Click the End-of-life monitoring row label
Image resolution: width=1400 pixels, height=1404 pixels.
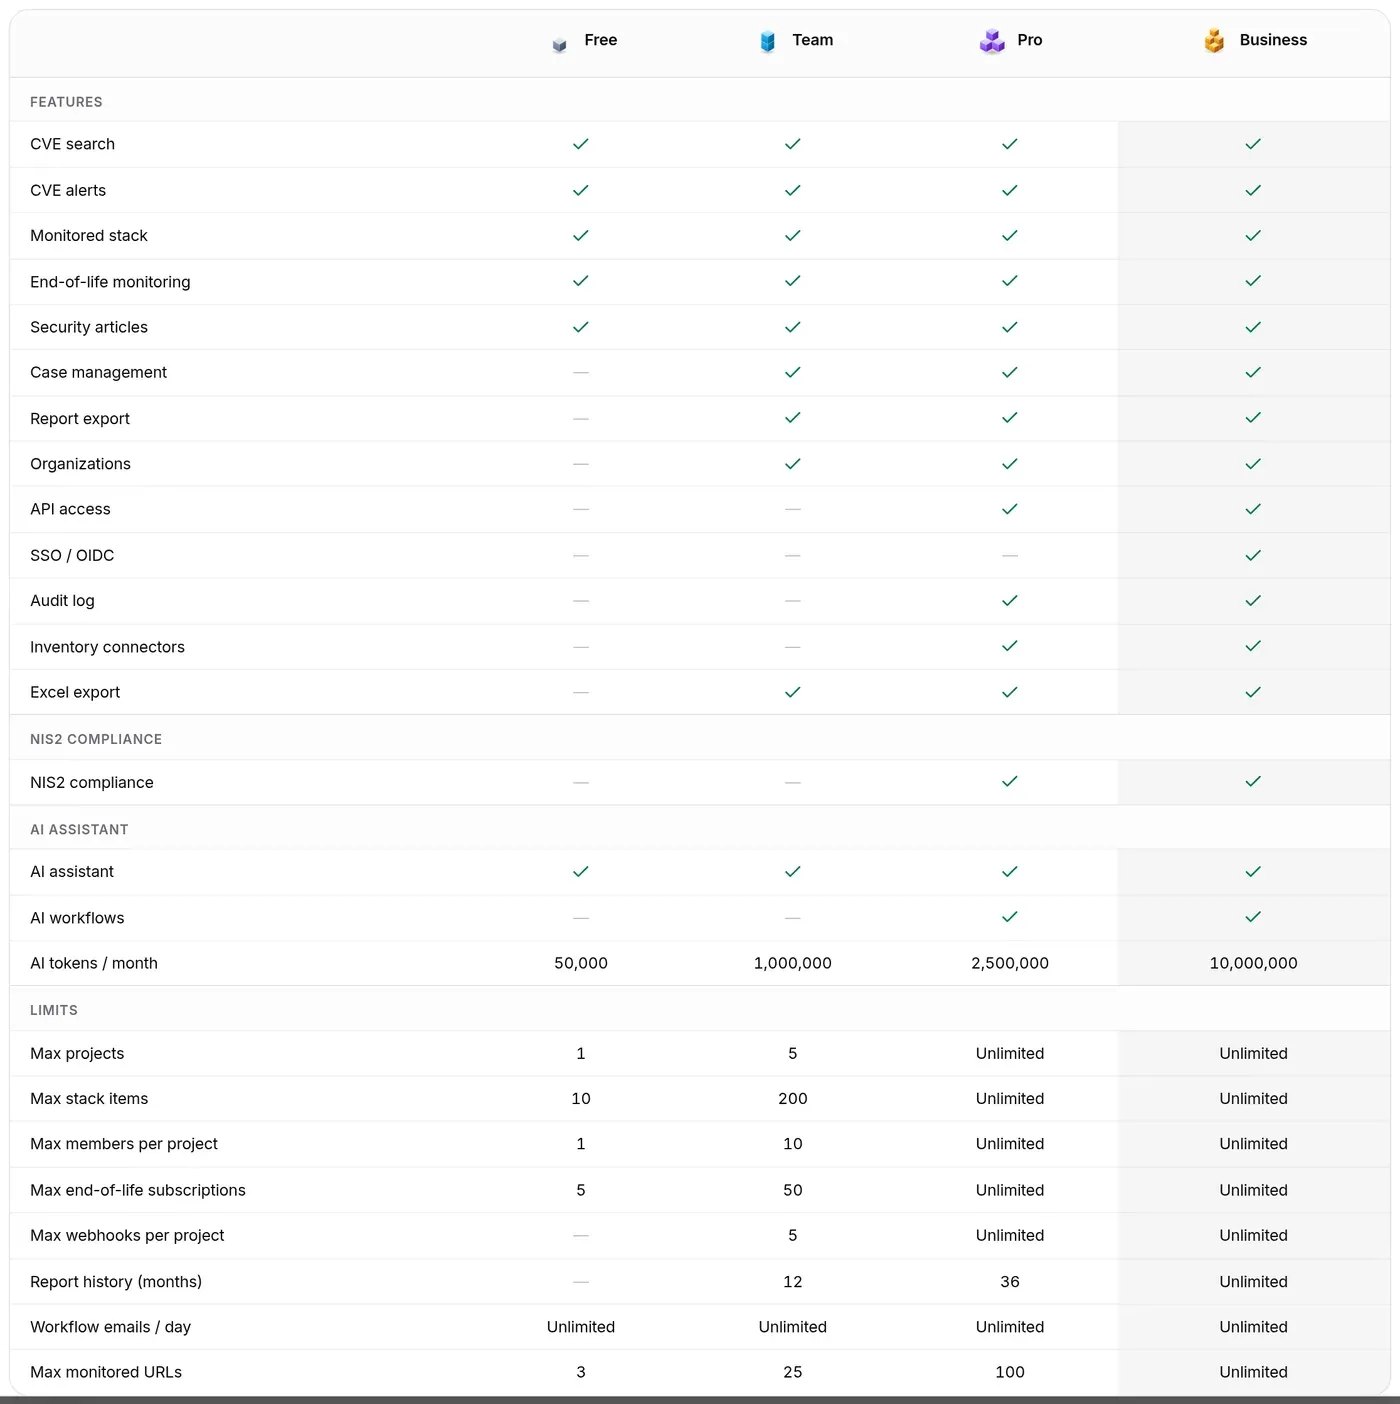point(110,282)
